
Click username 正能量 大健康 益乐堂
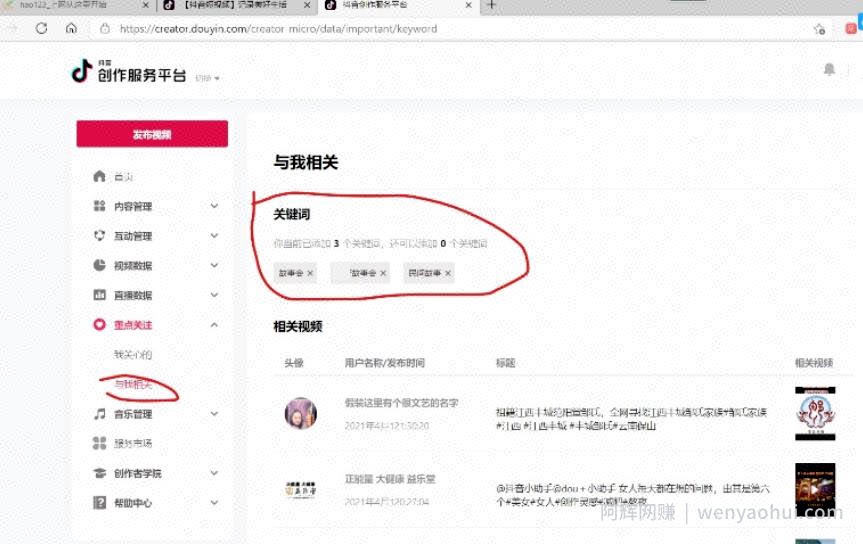pyautogui.click(x=390, y=479)
